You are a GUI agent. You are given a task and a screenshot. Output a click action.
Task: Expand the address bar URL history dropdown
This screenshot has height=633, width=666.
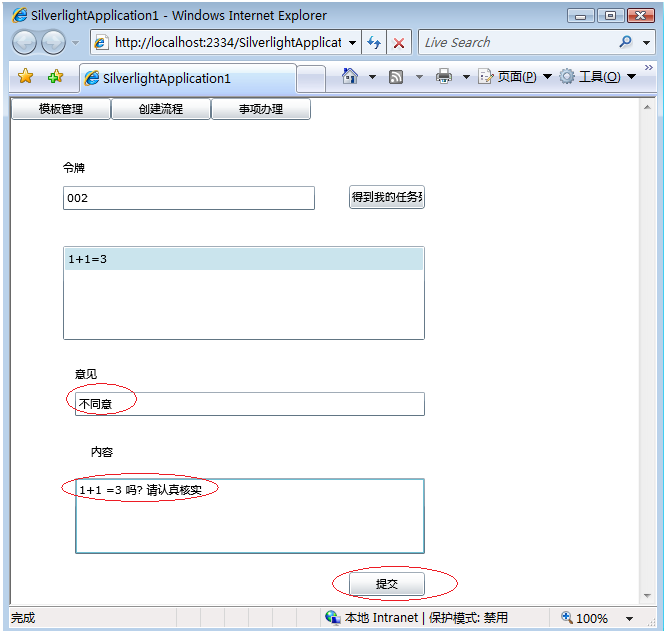click(353, 42)
